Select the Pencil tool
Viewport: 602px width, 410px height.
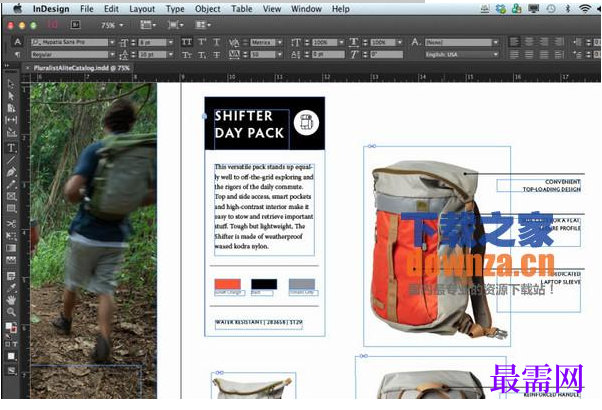point(11,184)
